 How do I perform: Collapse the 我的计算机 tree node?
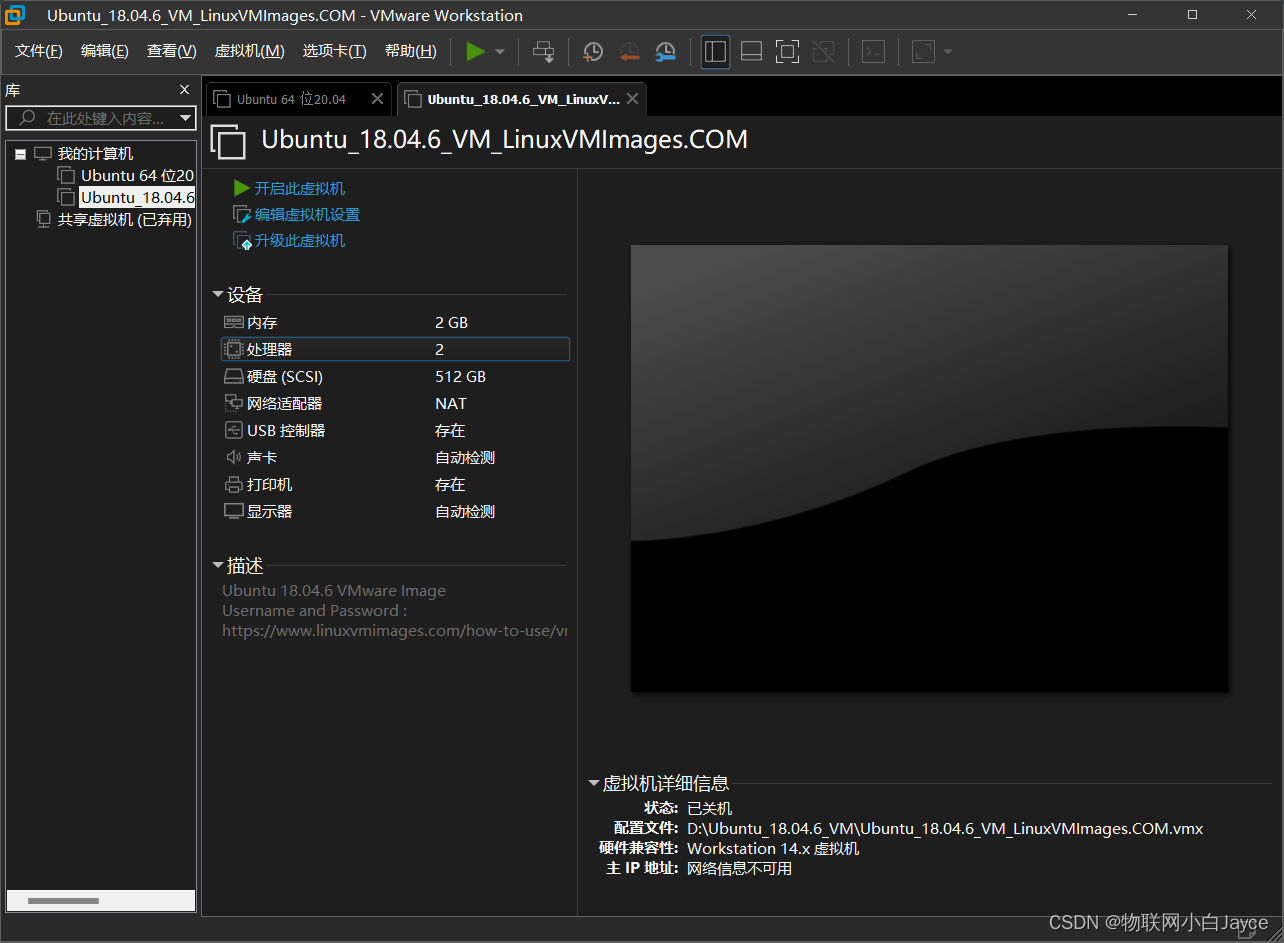coord(20,154)
